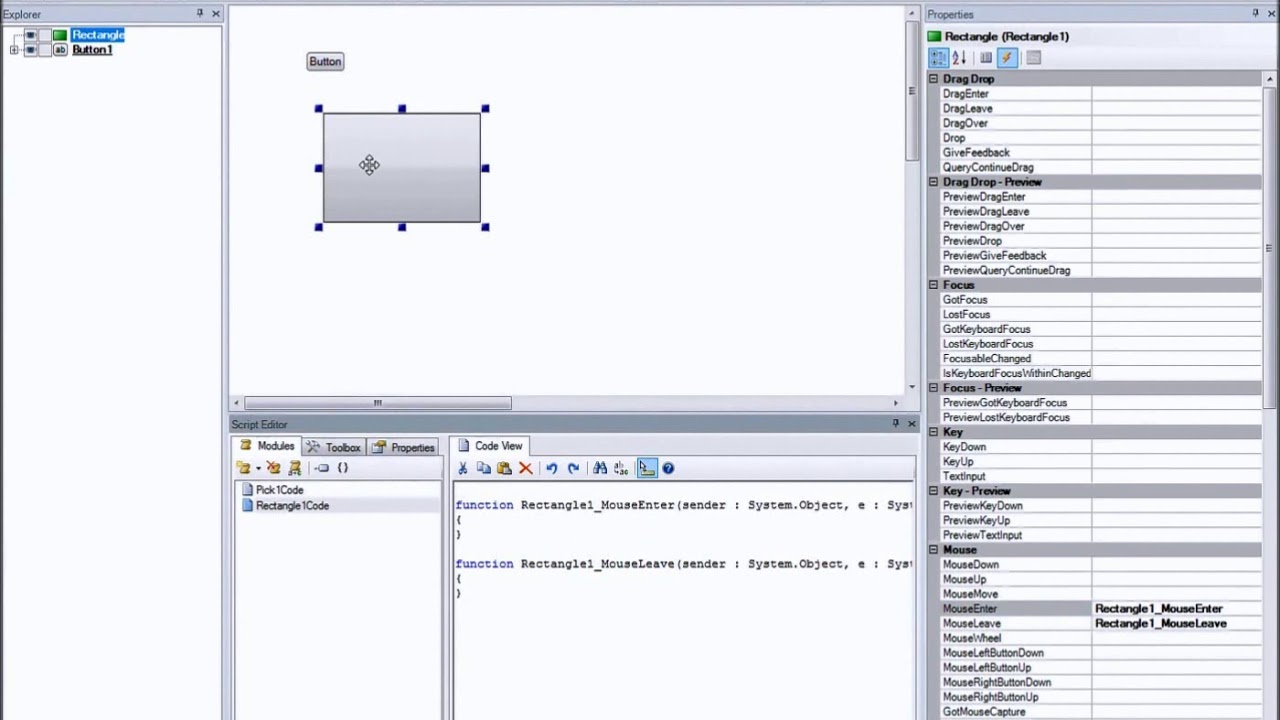Sort properties alphabetically
This screenshot has height=720, width=1280.
click(x=959, y=58)
